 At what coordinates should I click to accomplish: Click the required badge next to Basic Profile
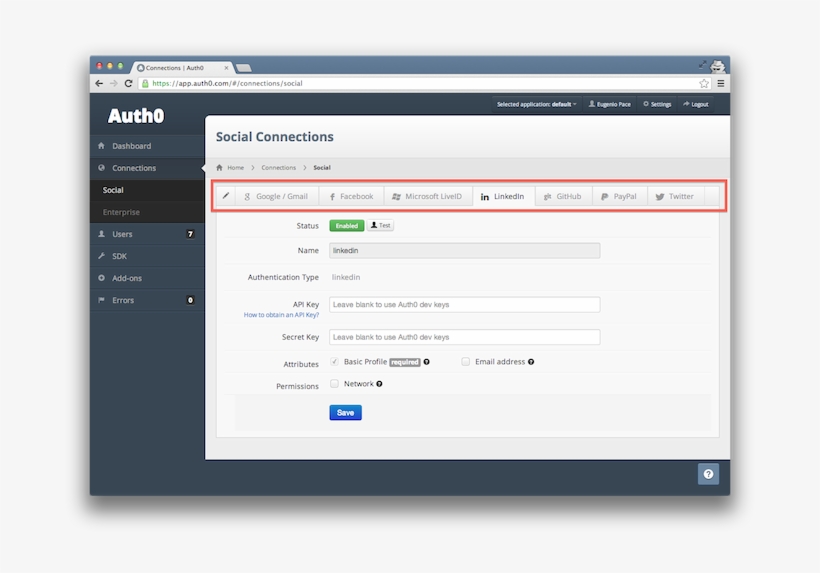pos(405,362)
